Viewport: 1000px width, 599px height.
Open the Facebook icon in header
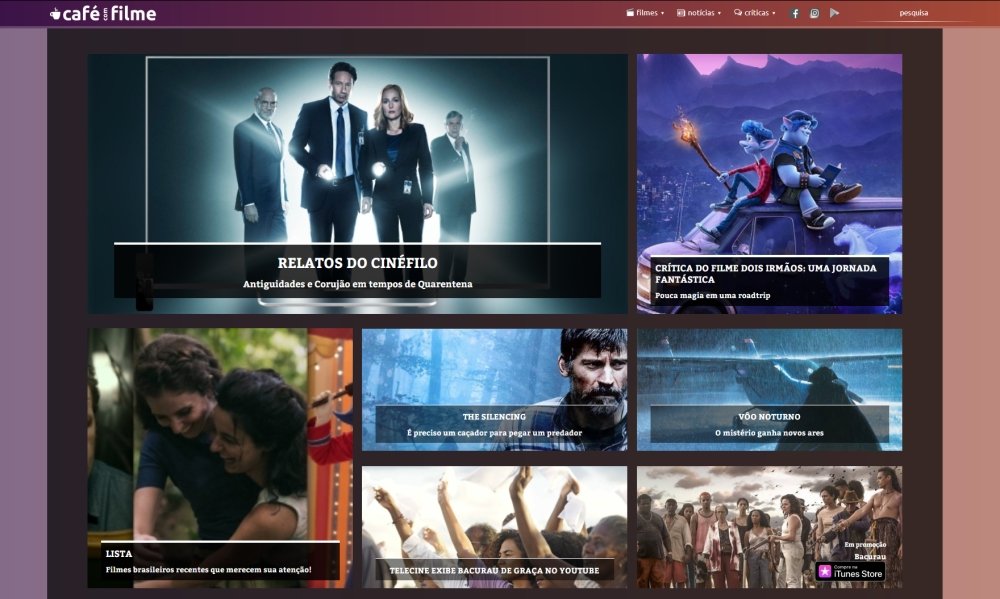(795, 13)
